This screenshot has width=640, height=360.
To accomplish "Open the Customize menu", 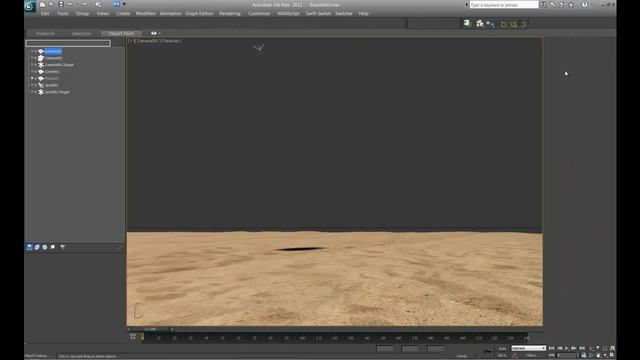I will (259, 13).
